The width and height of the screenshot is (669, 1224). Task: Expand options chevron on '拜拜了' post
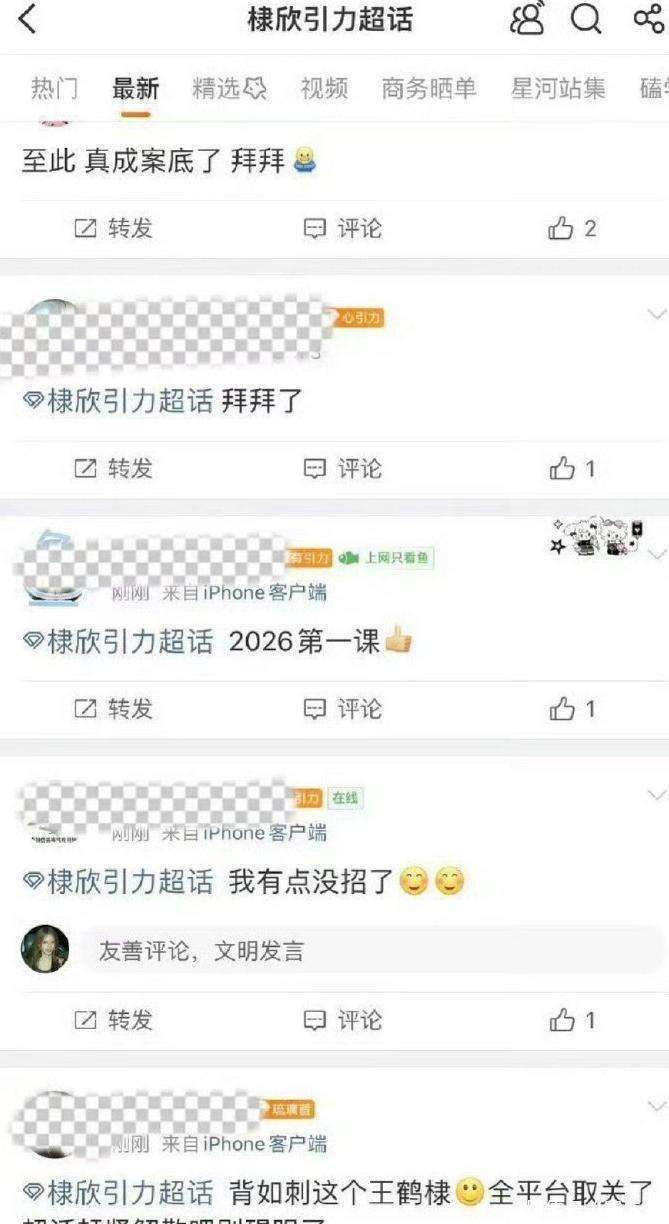[656, 314]
